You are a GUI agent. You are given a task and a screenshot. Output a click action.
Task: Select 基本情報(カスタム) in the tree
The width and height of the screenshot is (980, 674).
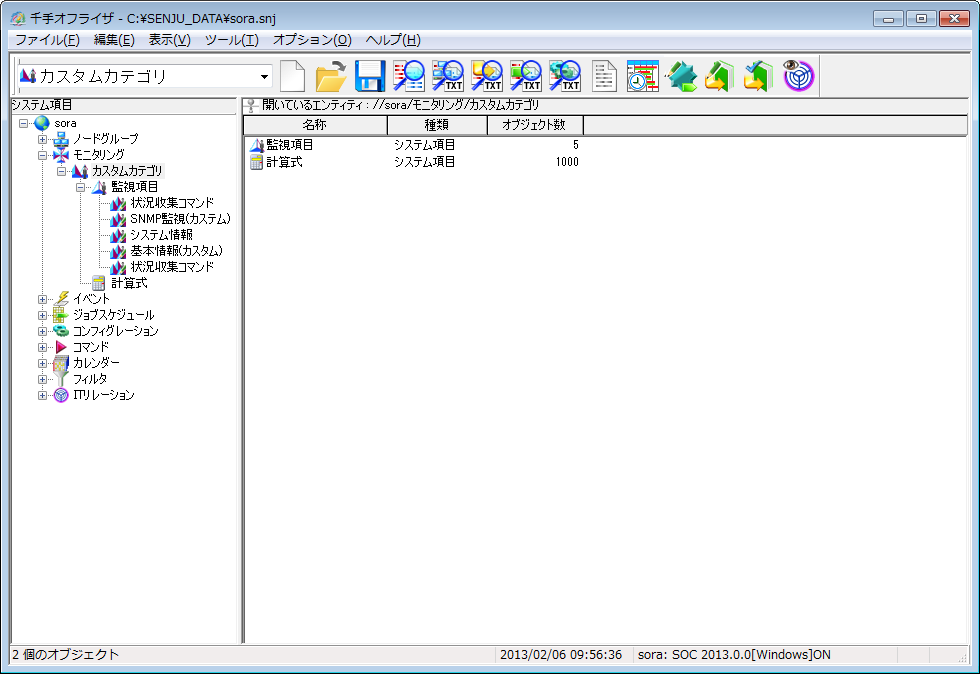[x=176, y=251]
